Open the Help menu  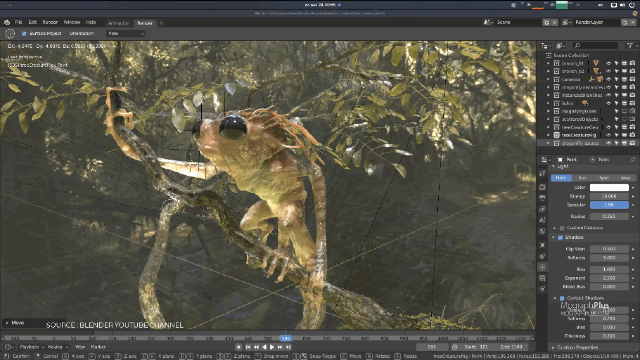[x=91, y=22]
